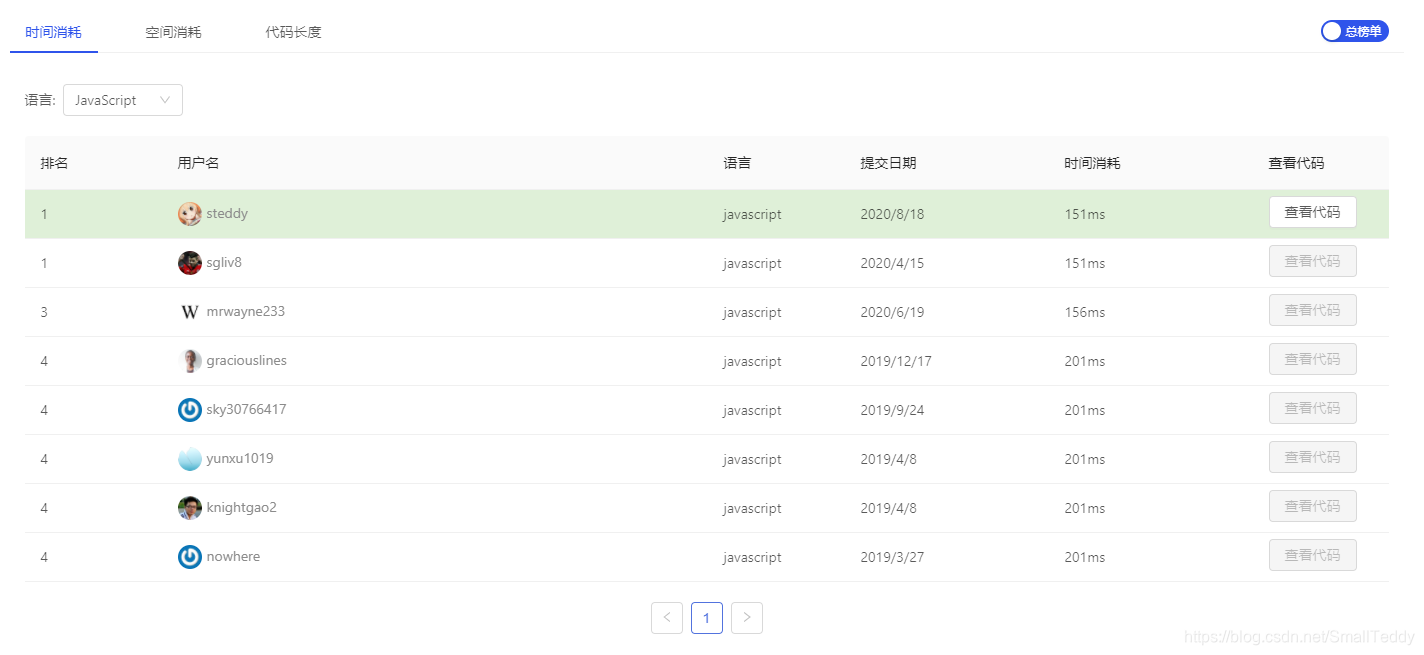Select page 1 in pagination

pos(707,618)
